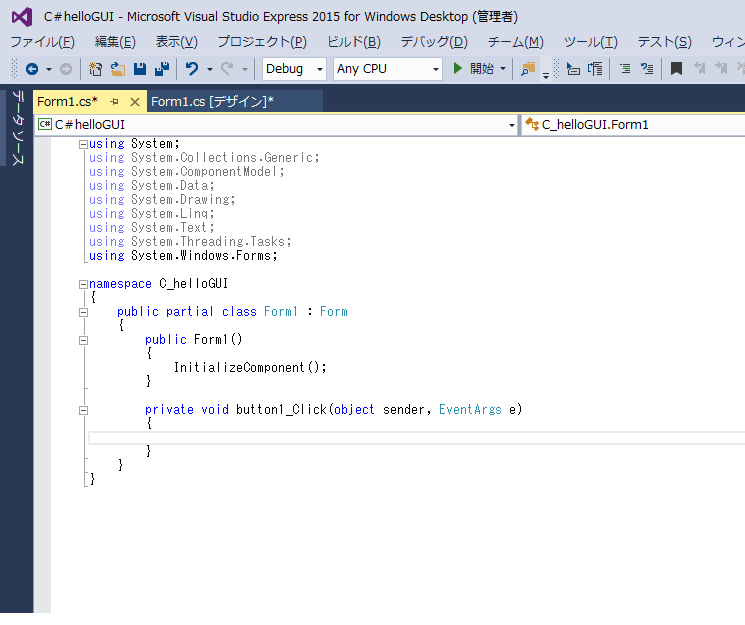The width and height of the screenshot is (745, 625).
Task: Navigate forward with the forward arrow
Action: 66,69
